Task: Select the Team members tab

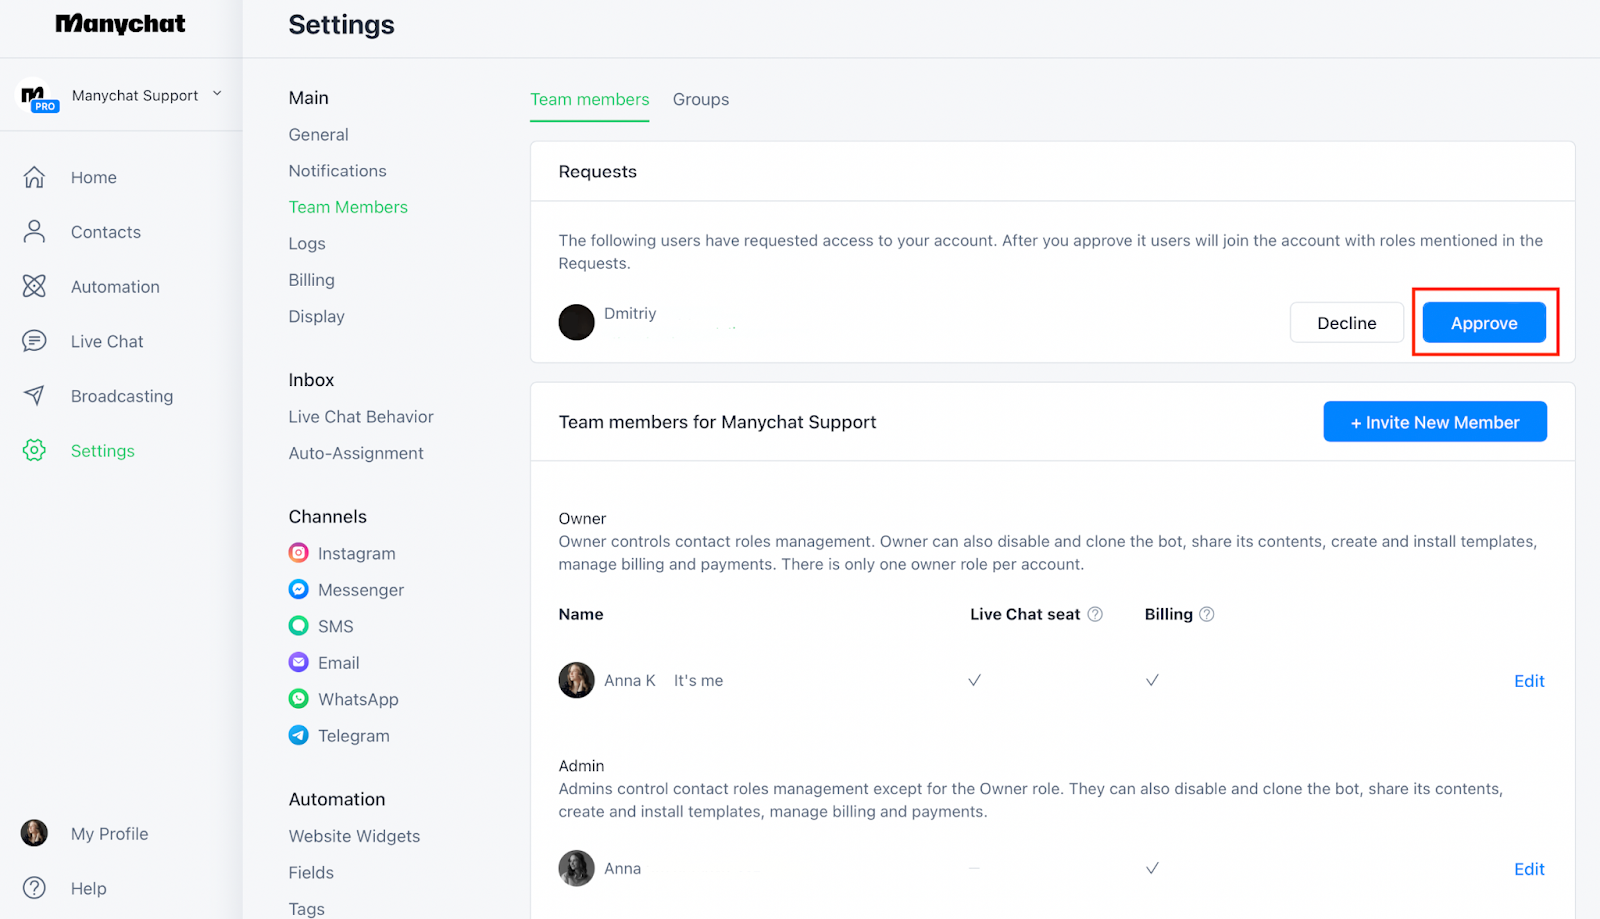Action: [x=589, y=99]
